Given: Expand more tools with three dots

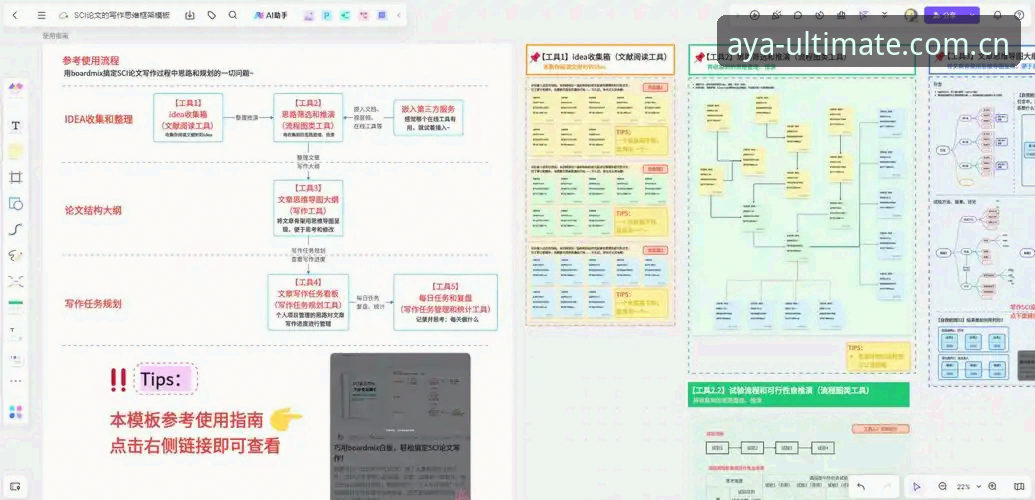Looking at the screenshot, I should click(x=16, y=381).
